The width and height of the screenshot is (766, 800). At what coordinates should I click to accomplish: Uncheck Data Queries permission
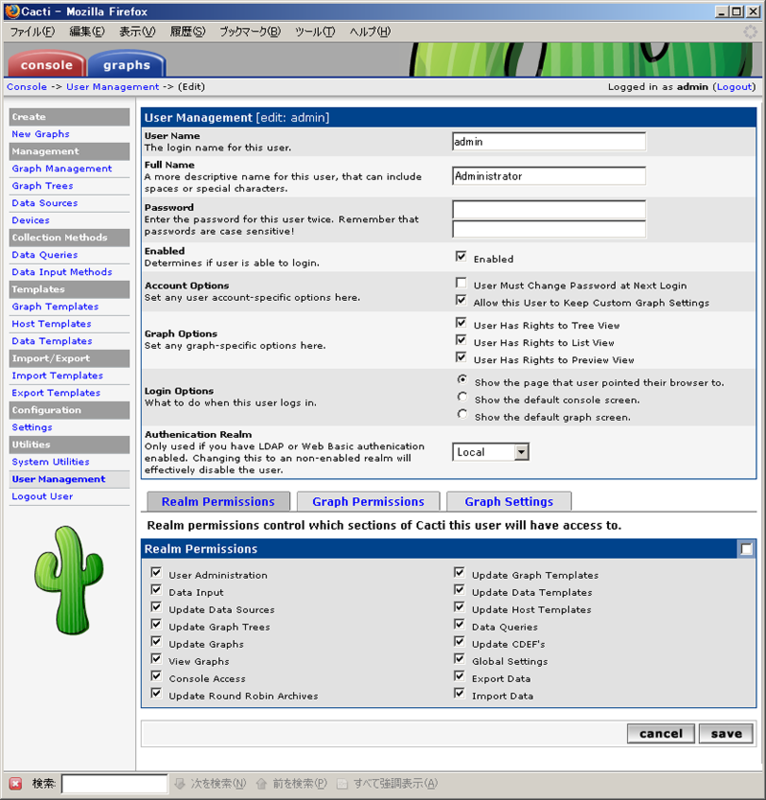[x=459, y=624]
